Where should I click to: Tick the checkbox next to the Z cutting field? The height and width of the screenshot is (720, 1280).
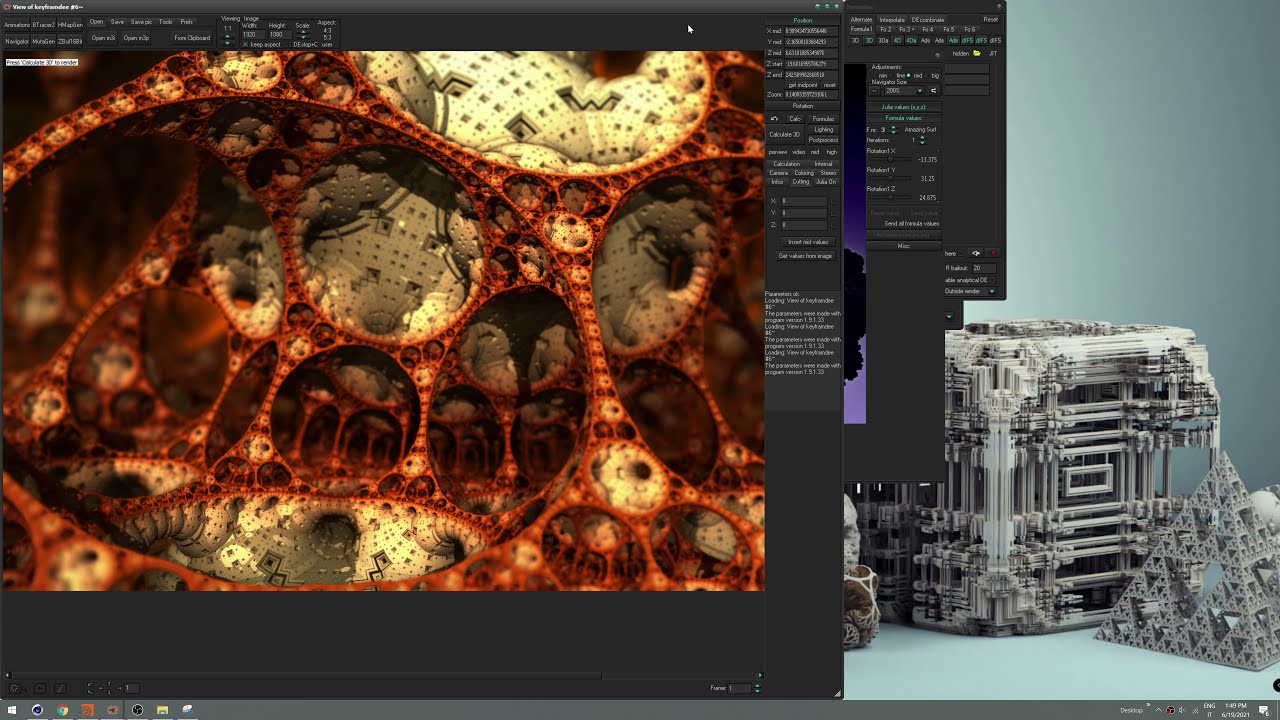point(833,225)
